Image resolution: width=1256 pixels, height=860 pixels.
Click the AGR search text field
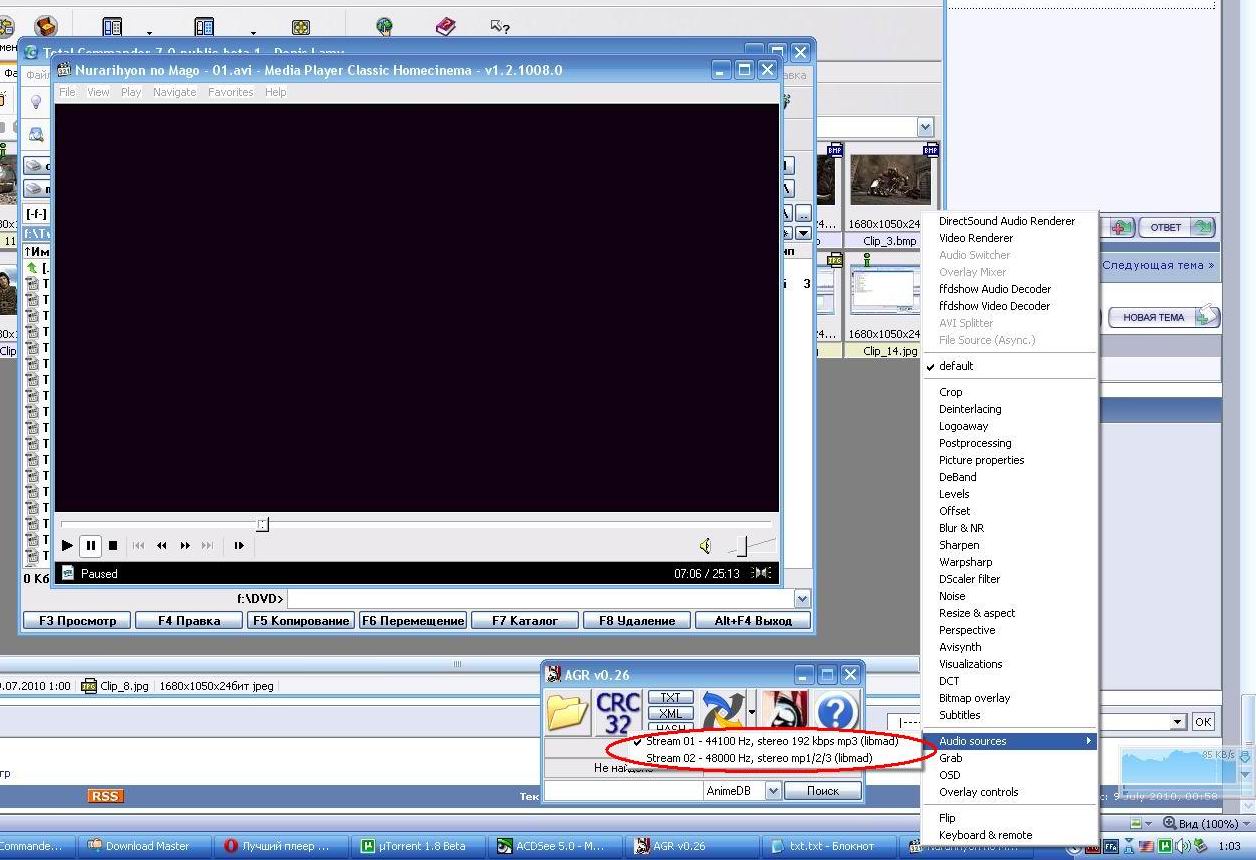coord(623,790)
